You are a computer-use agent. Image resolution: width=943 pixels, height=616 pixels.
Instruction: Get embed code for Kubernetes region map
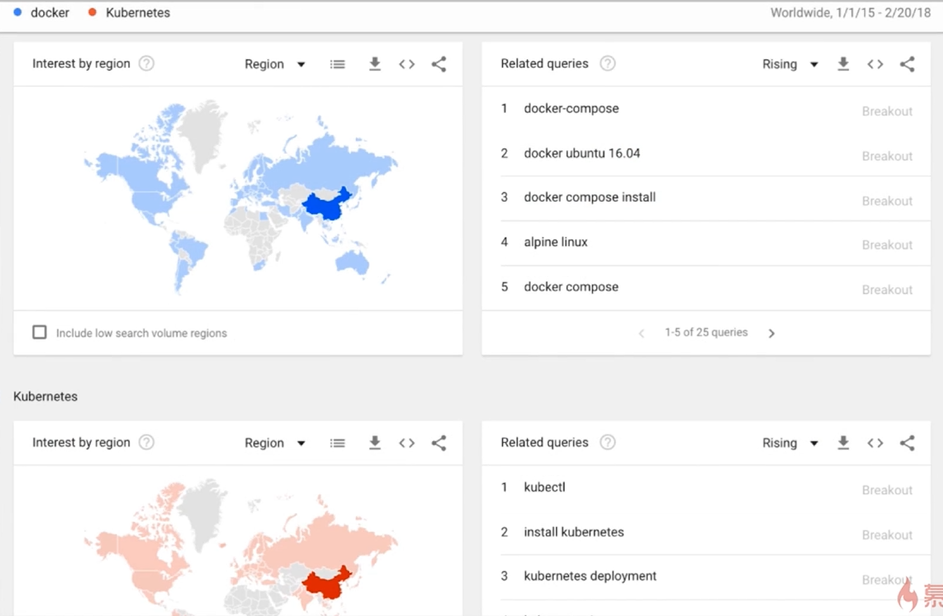[x=407, y=443]
